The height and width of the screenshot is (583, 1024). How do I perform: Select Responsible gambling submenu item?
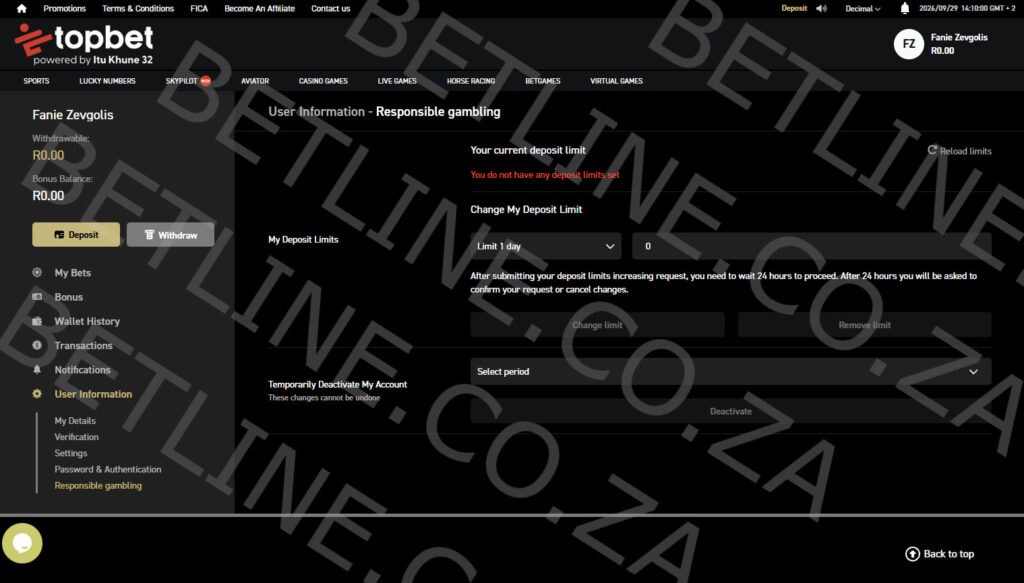point(98,485)
